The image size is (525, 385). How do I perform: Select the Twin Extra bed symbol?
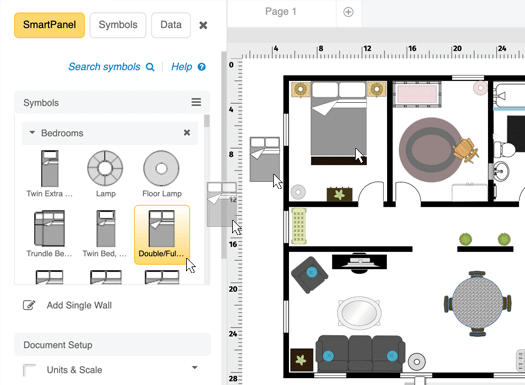pyautogui.click(x=50, y=174)
